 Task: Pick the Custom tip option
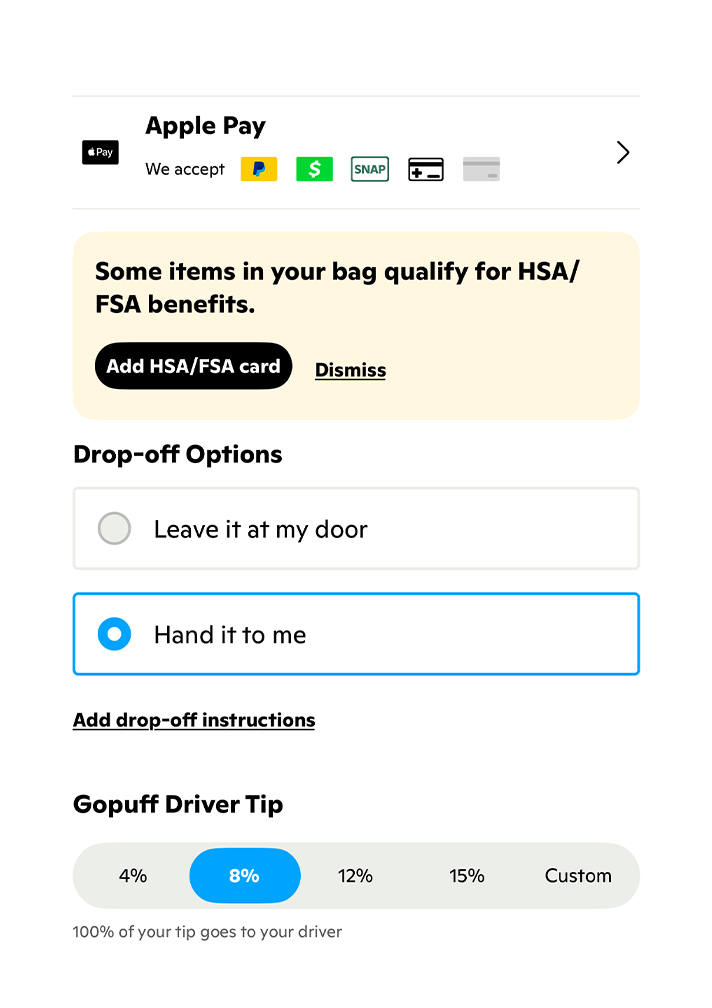pos(578,876)
